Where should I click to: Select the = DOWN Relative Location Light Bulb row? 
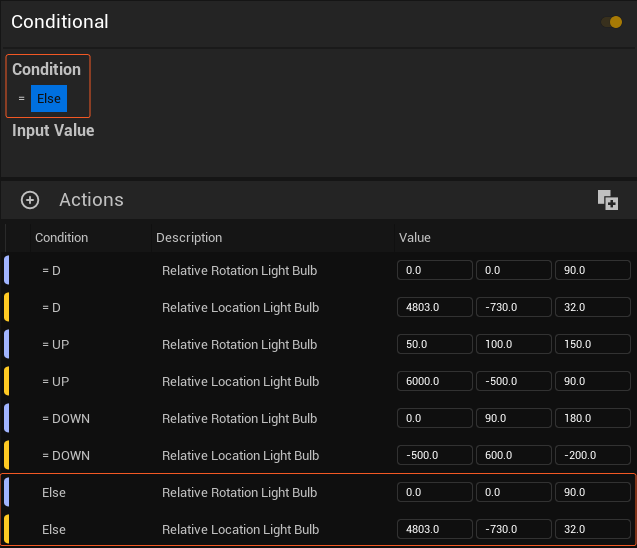coord(240,456)
